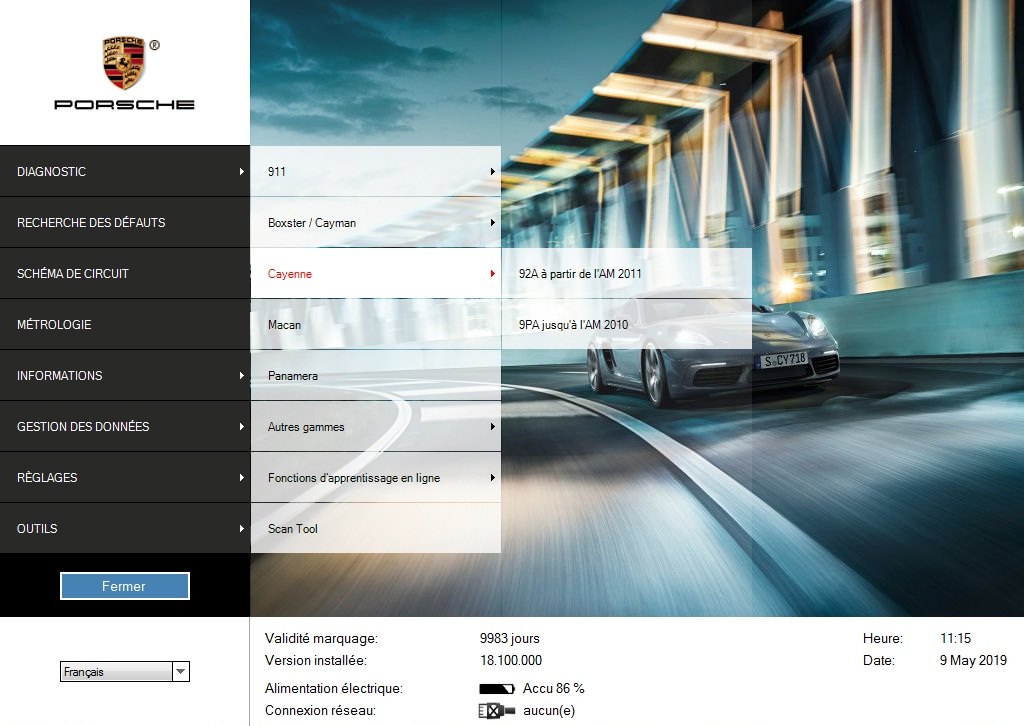1024x726 pixels.
Task: Click 'aucun(e)' network status text
Action: pyautogui.click(x=549, y=710)
